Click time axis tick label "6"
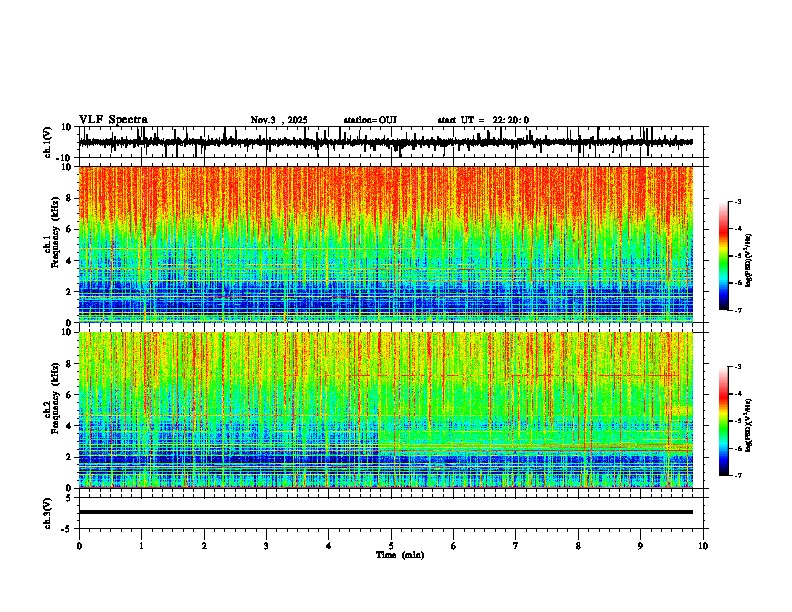792x612 pixels. pyautogui.click(x=454, y=546)
